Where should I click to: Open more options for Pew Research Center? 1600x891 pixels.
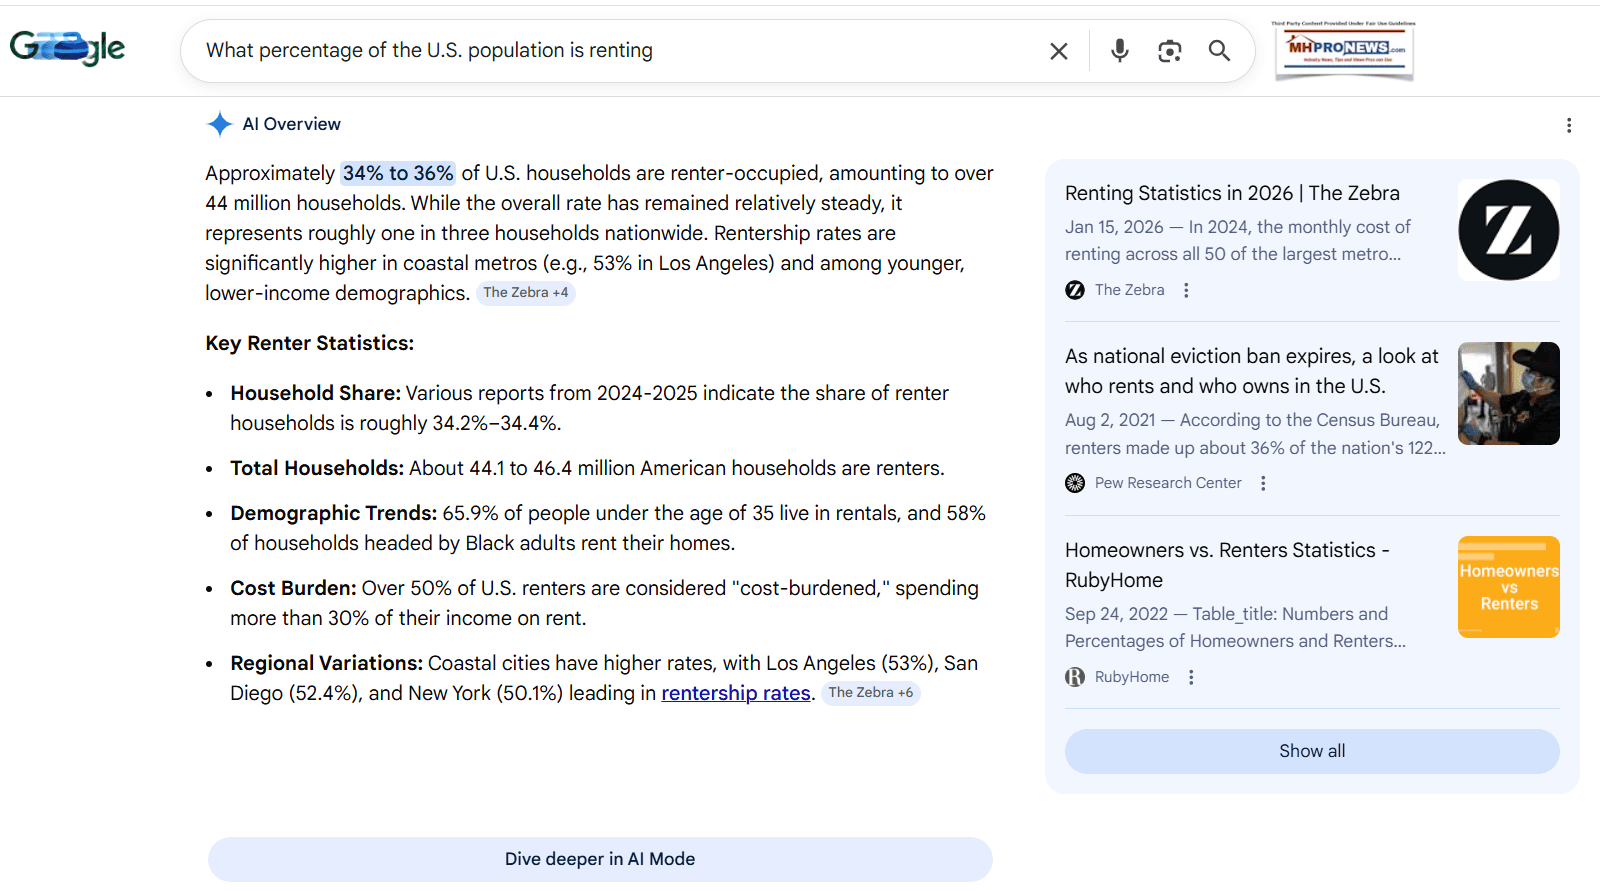[1263, 483]
